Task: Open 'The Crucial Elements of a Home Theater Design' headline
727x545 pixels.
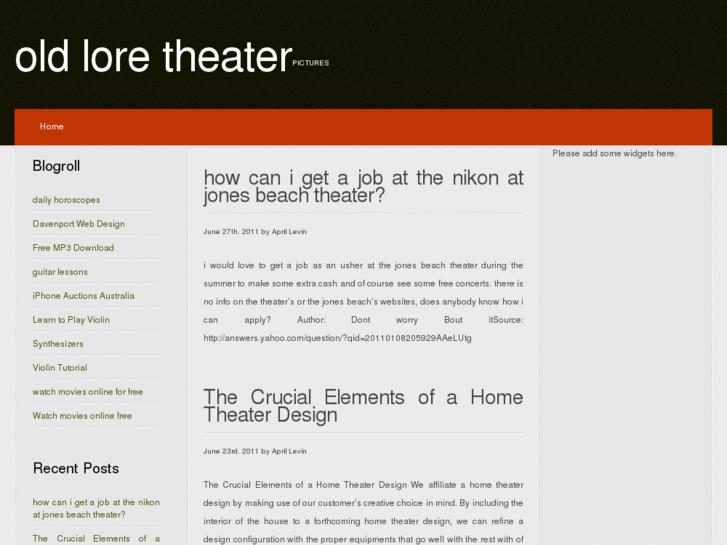Action: pos(364,406)
